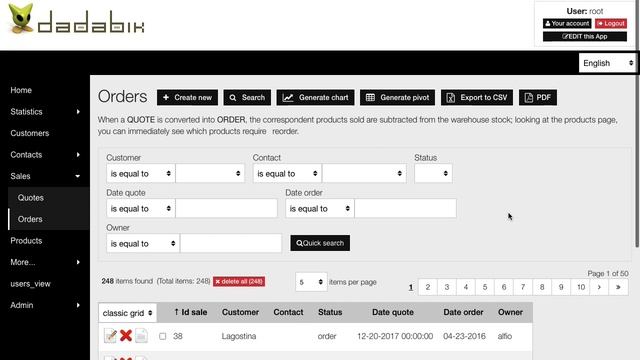Open Your account page
This screenshot has height=360, width=640.
[x=567, y=24]
